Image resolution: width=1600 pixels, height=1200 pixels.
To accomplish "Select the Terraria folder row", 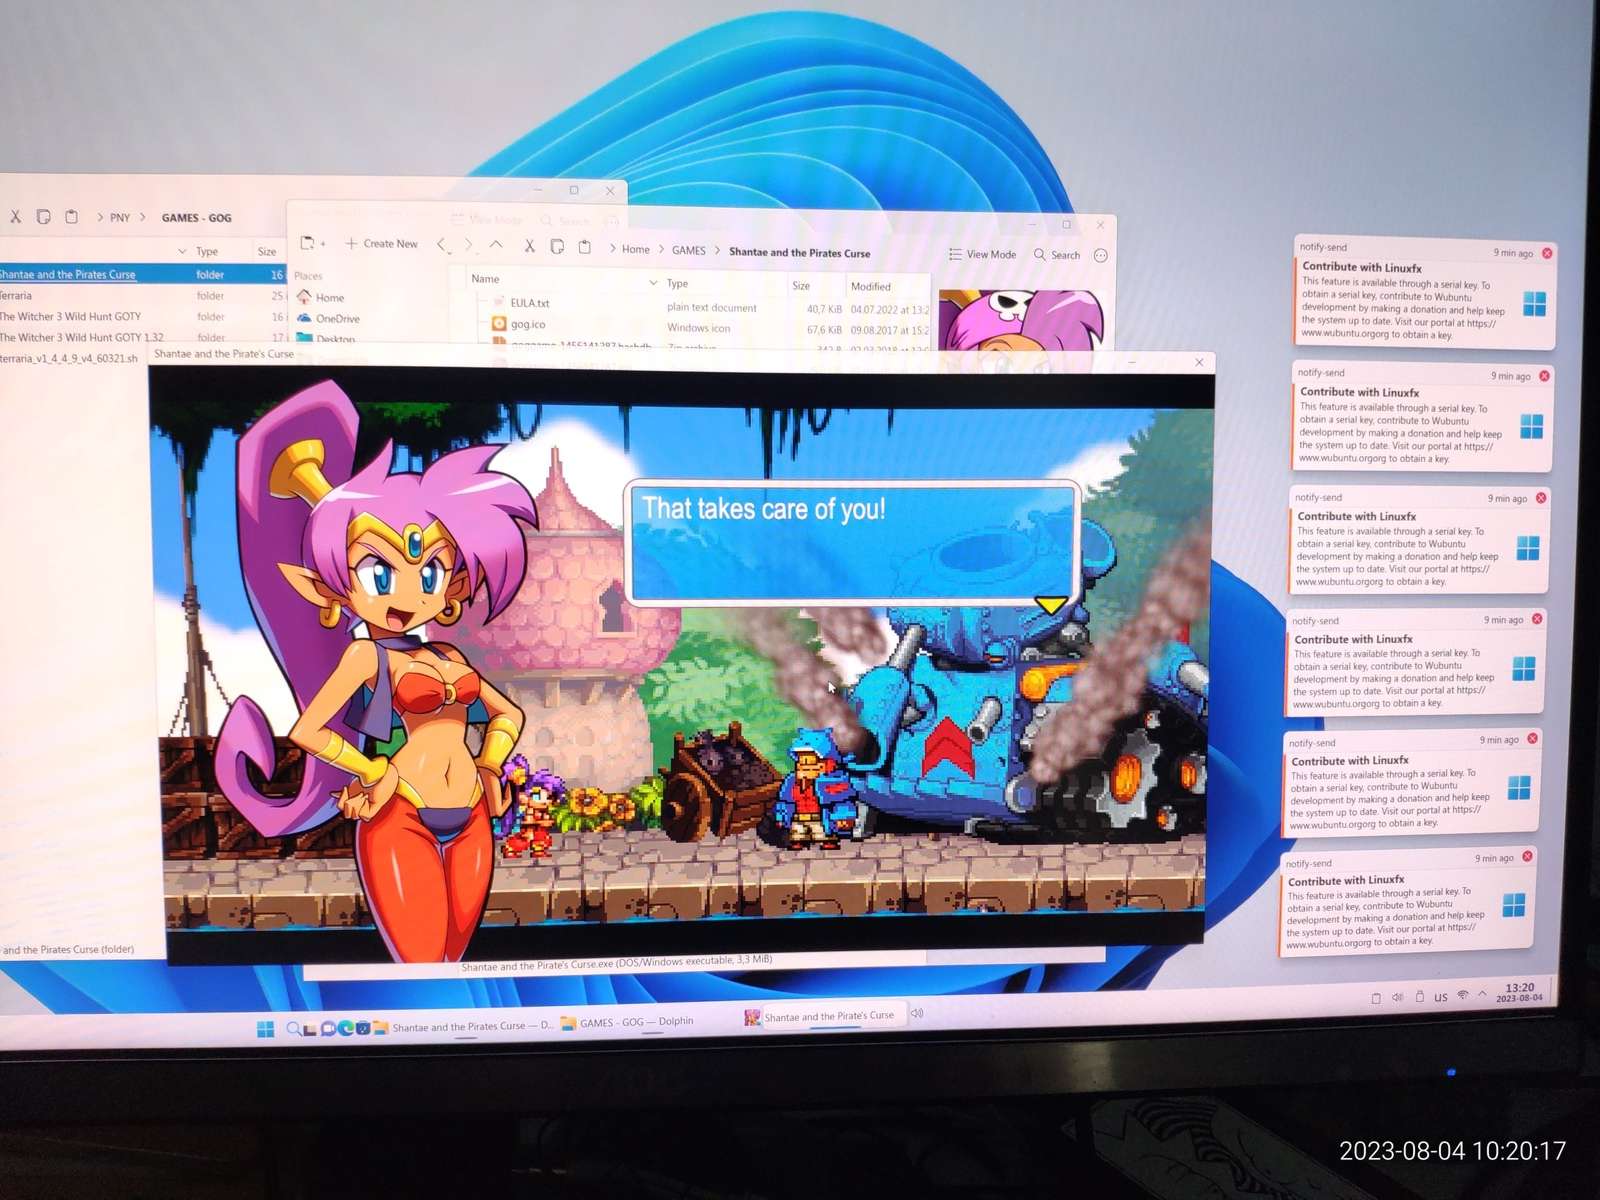I will (143, 296).
